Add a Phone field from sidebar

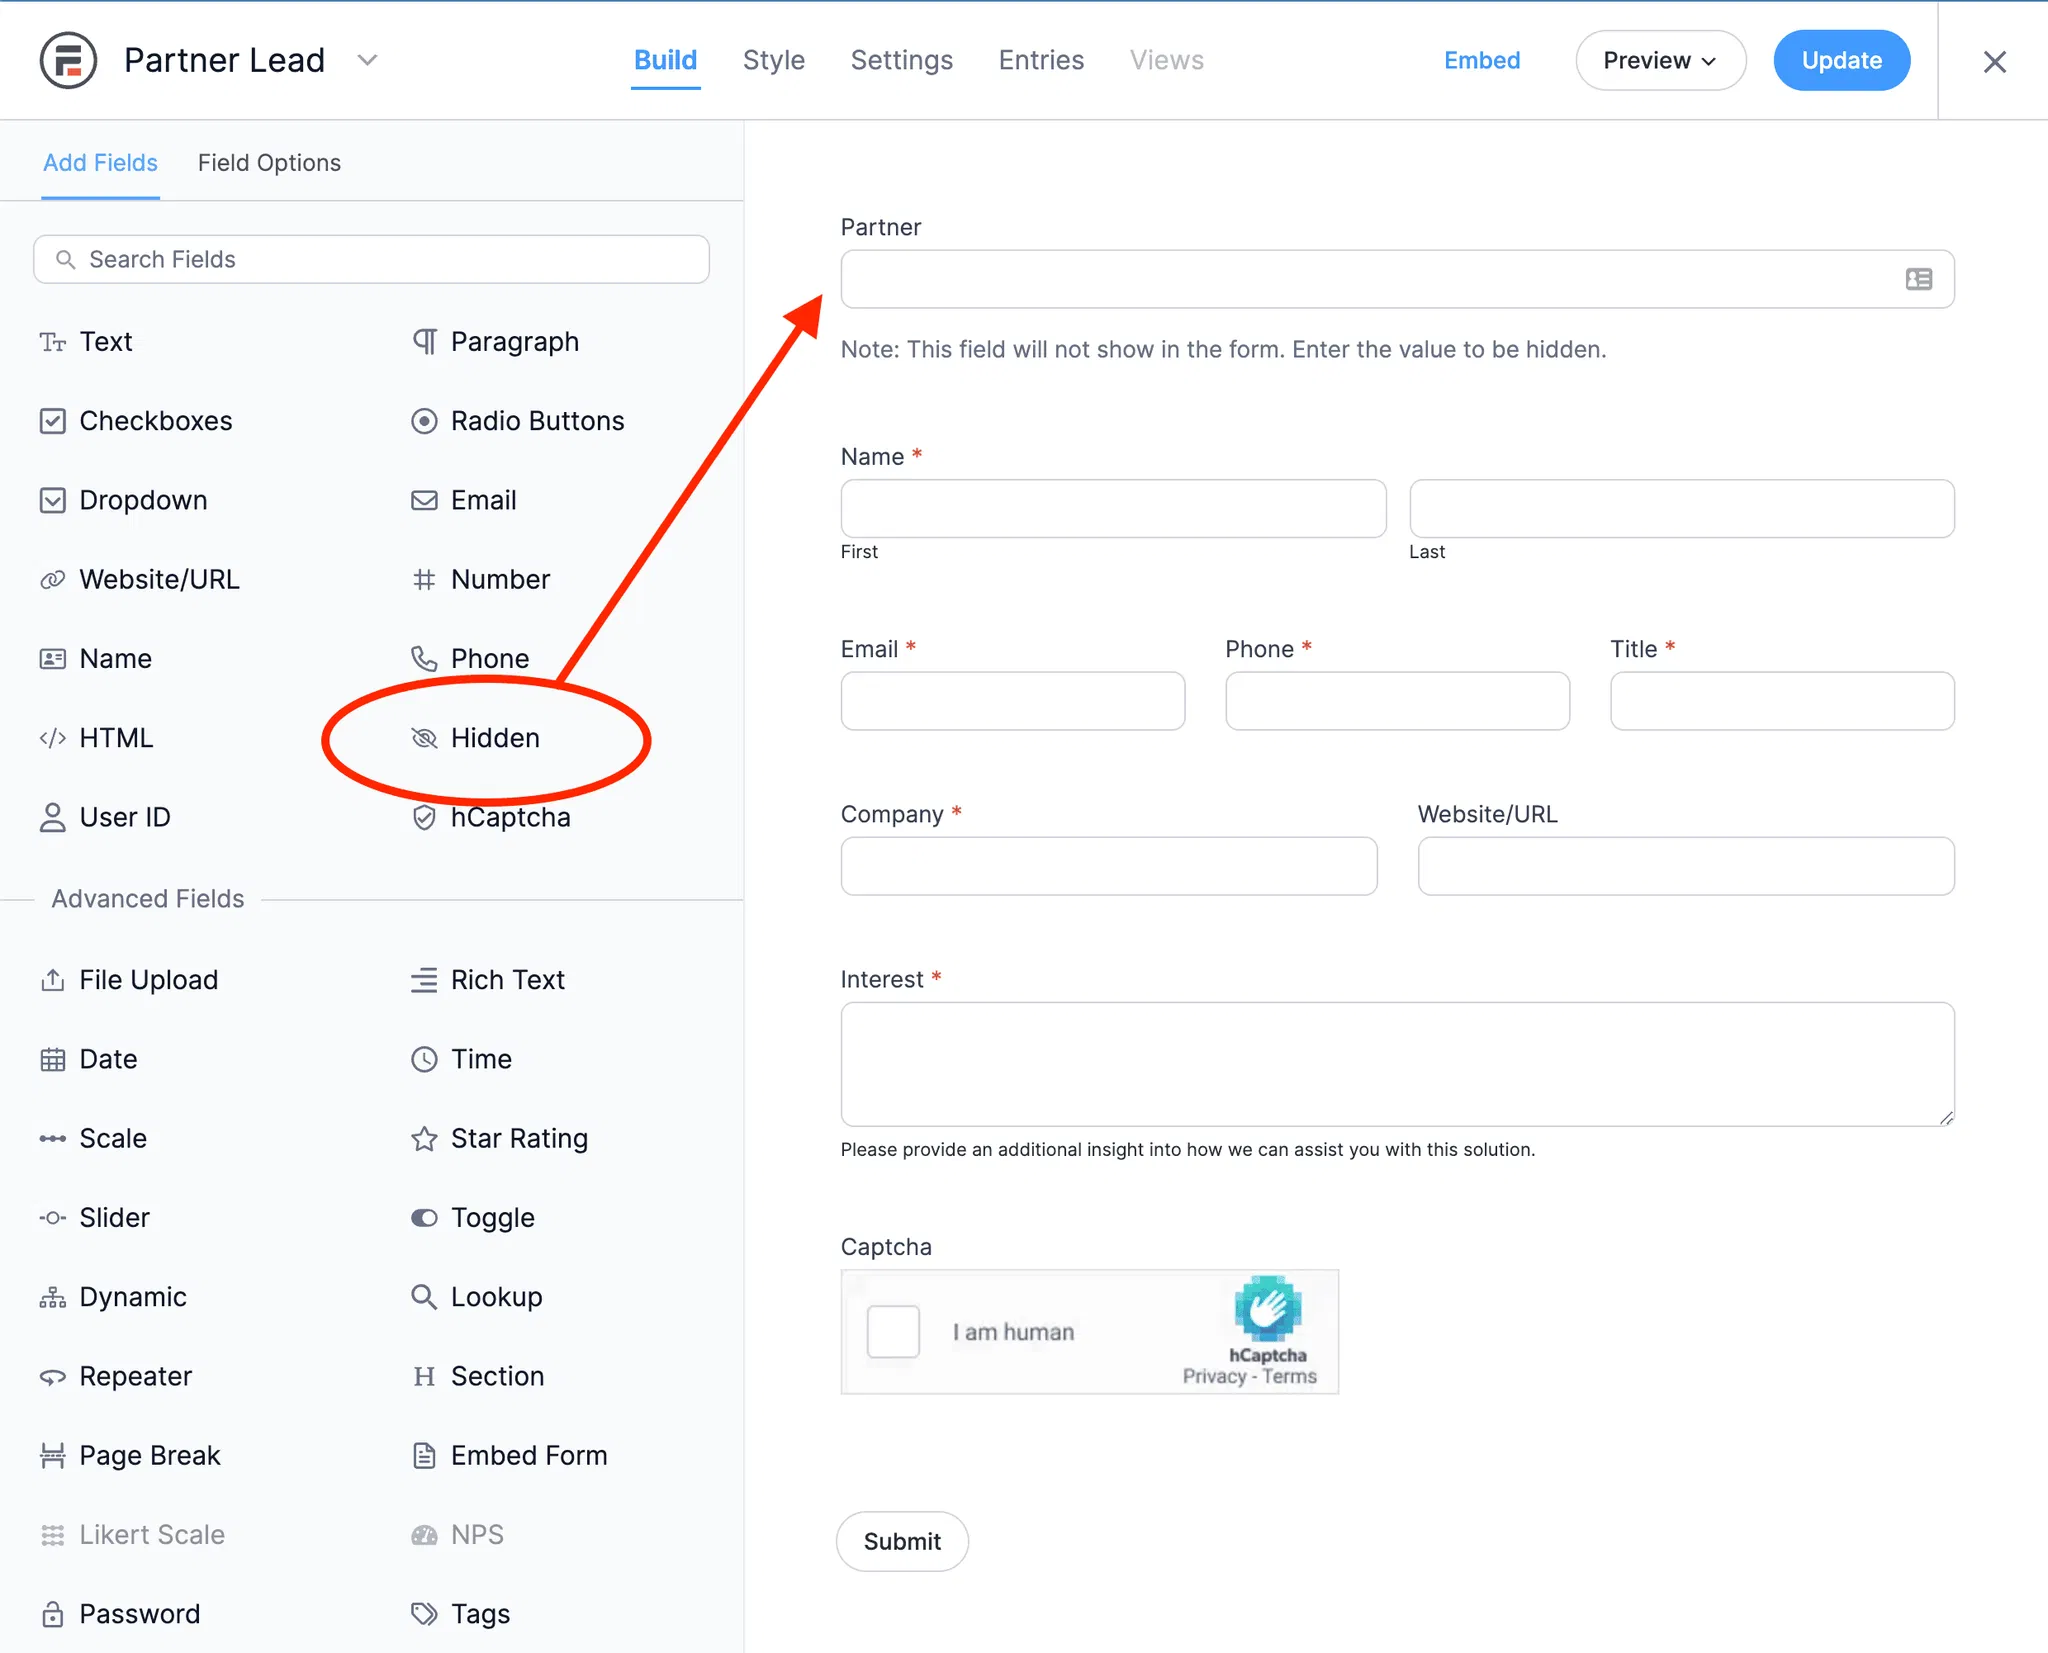[470, 659]
